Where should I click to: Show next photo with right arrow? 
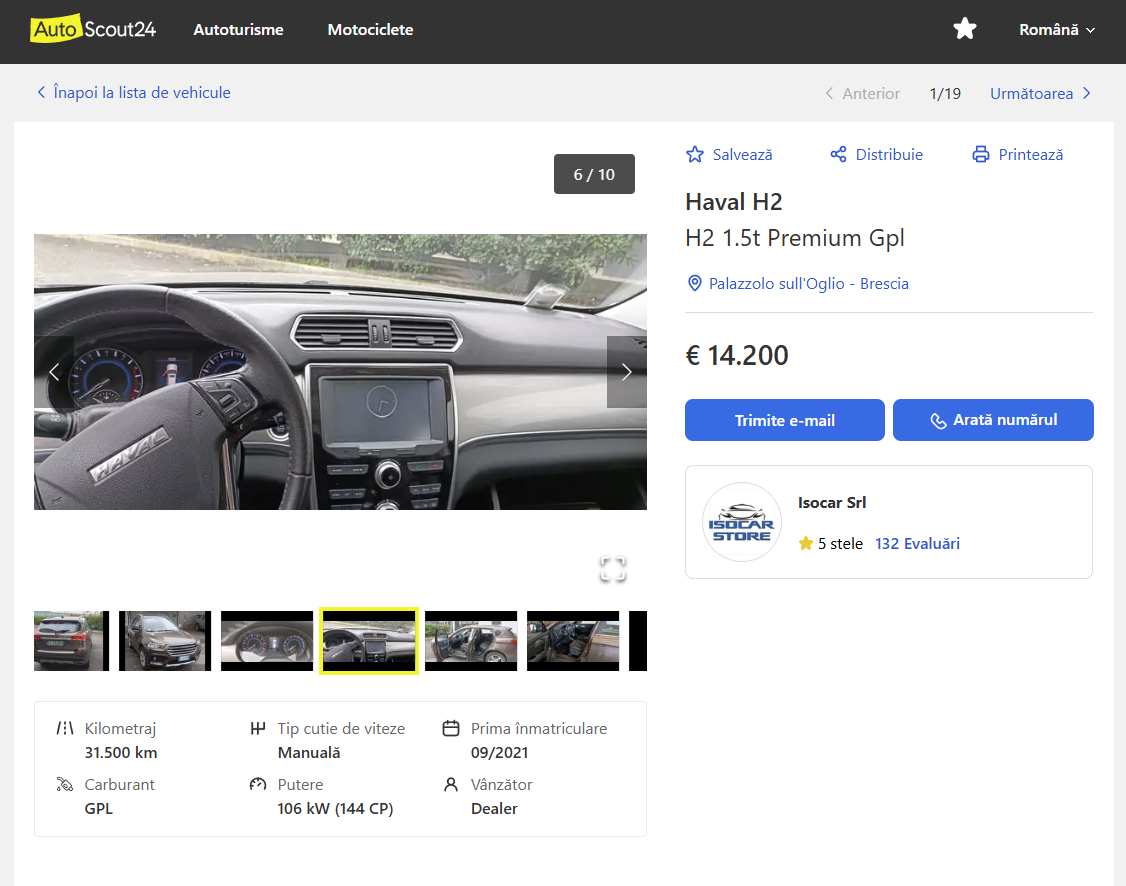point(626,372)
